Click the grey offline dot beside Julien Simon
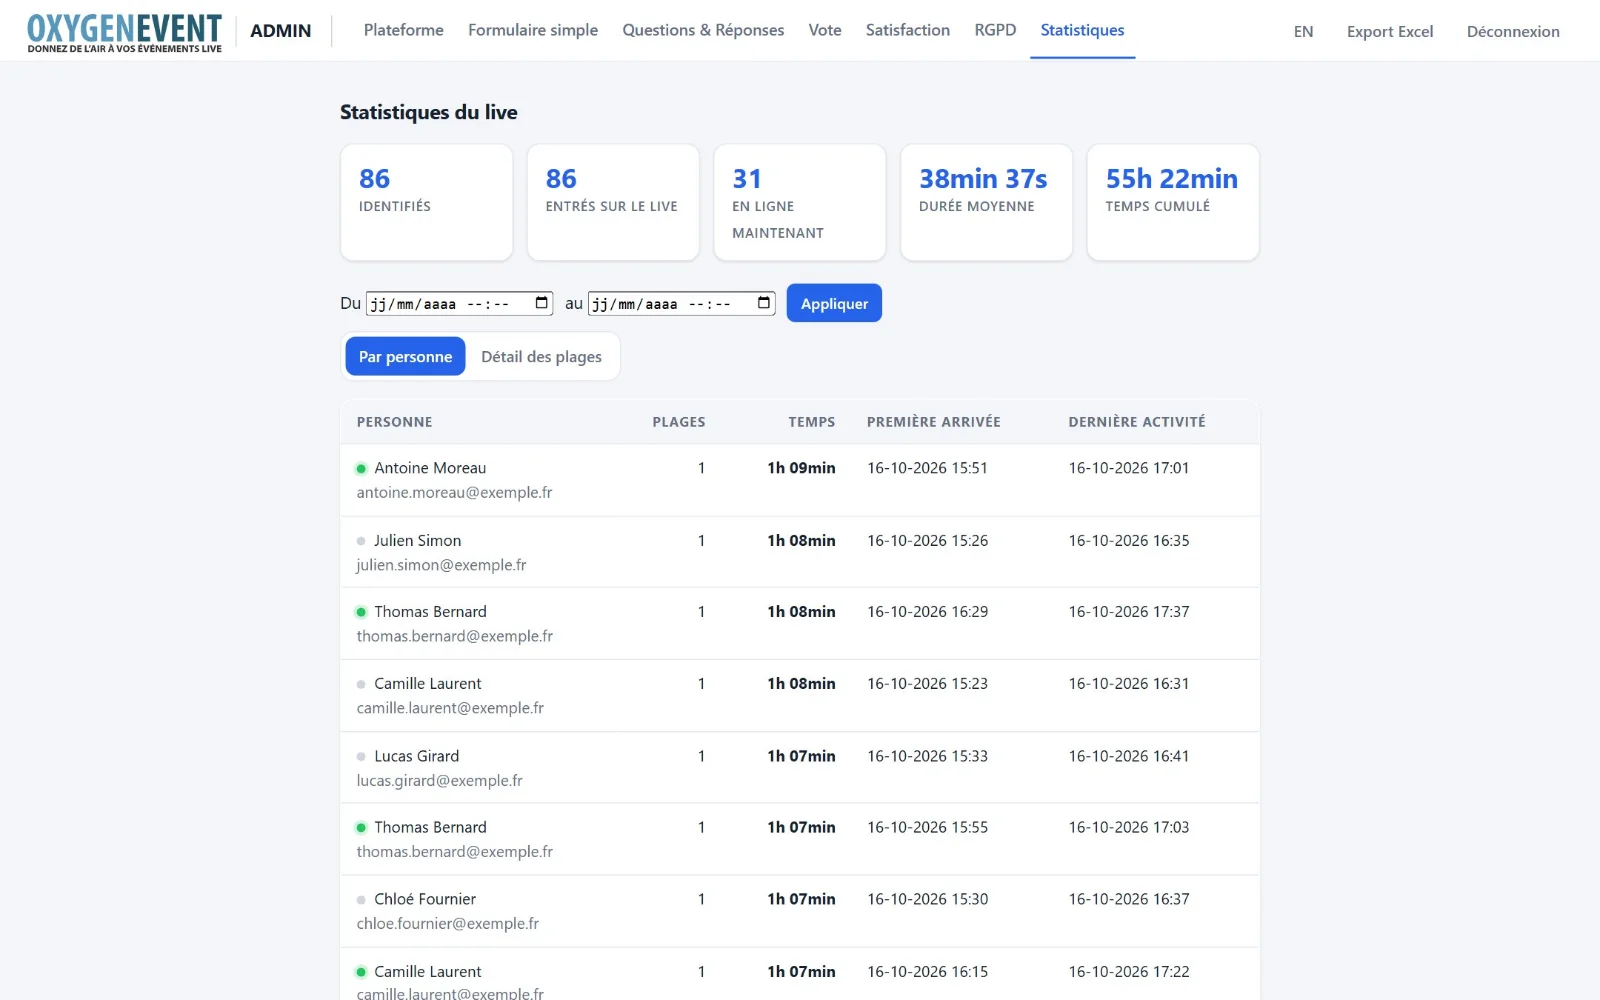 [x=361, y=541]
